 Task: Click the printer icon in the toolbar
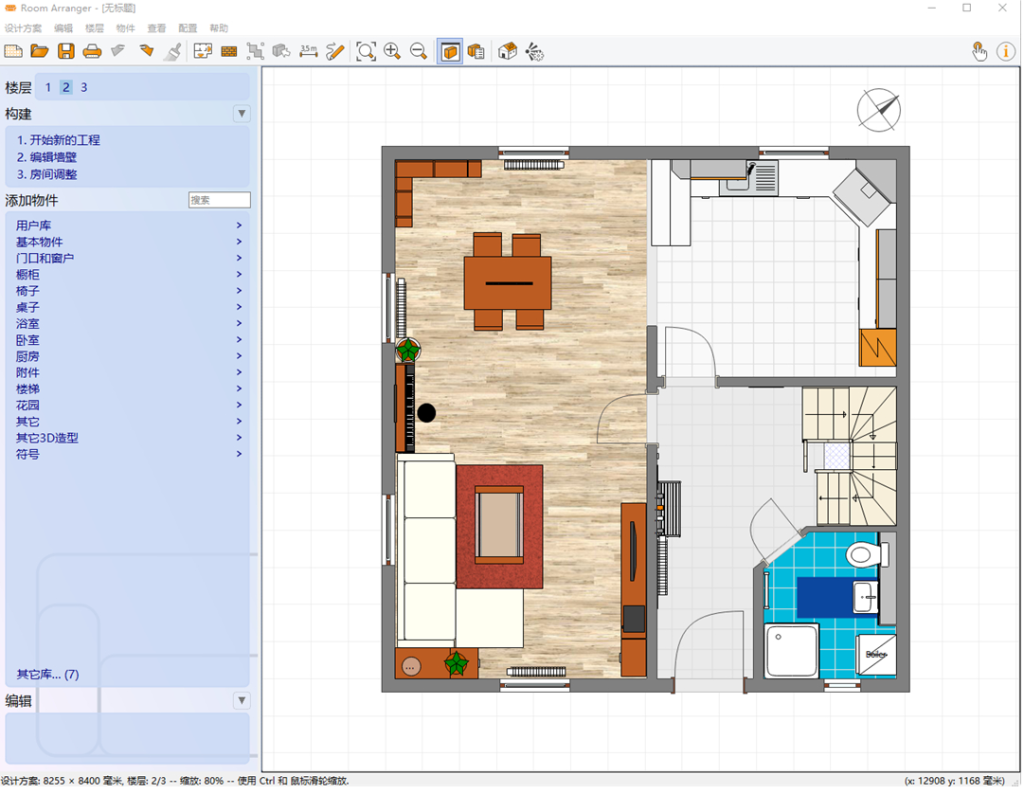tap(92, 52)
